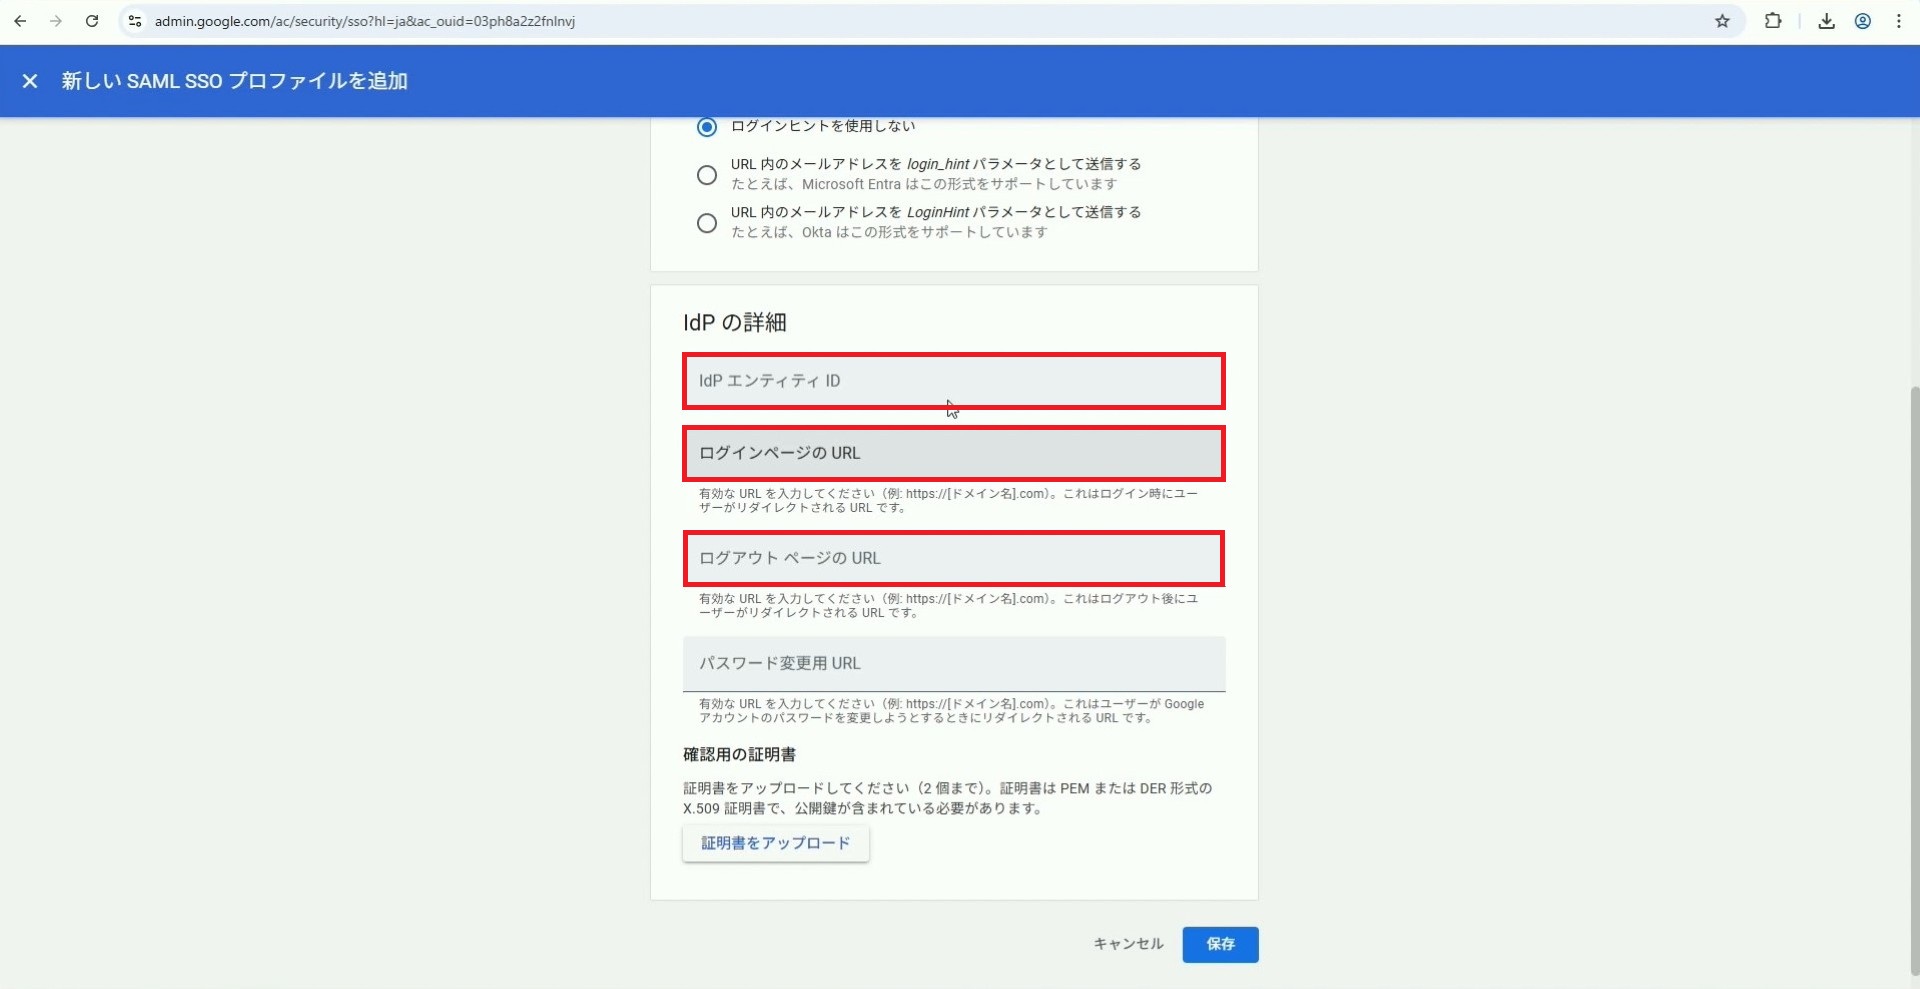Select ログインヒントを使用しない radio option

pyautogui.click(x=707, y=127)
